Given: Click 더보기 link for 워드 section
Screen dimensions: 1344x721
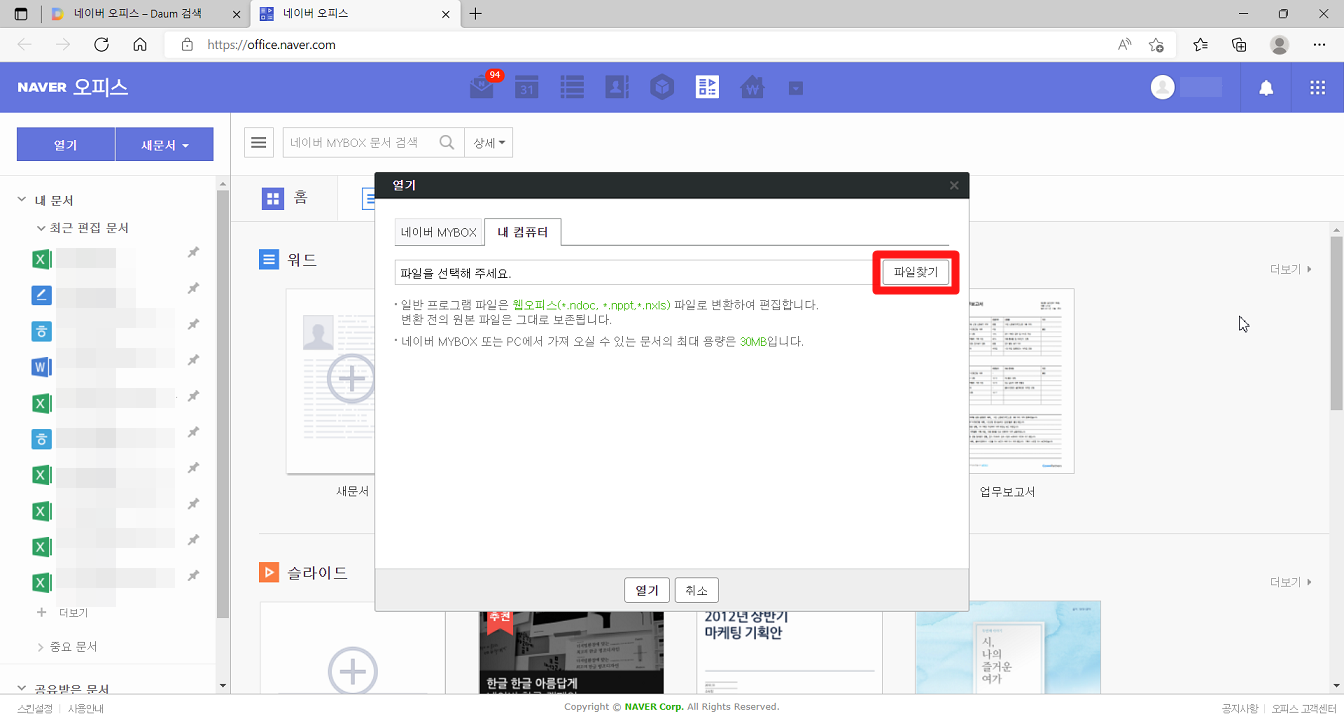Looking at the screenshot, I should (1291, 269).
